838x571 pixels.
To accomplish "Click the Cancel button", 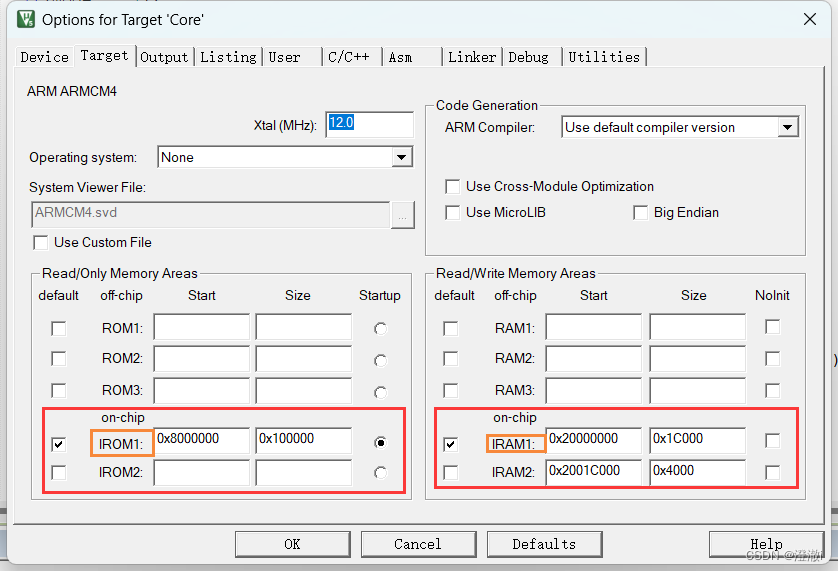I will (x=418, y=544).
